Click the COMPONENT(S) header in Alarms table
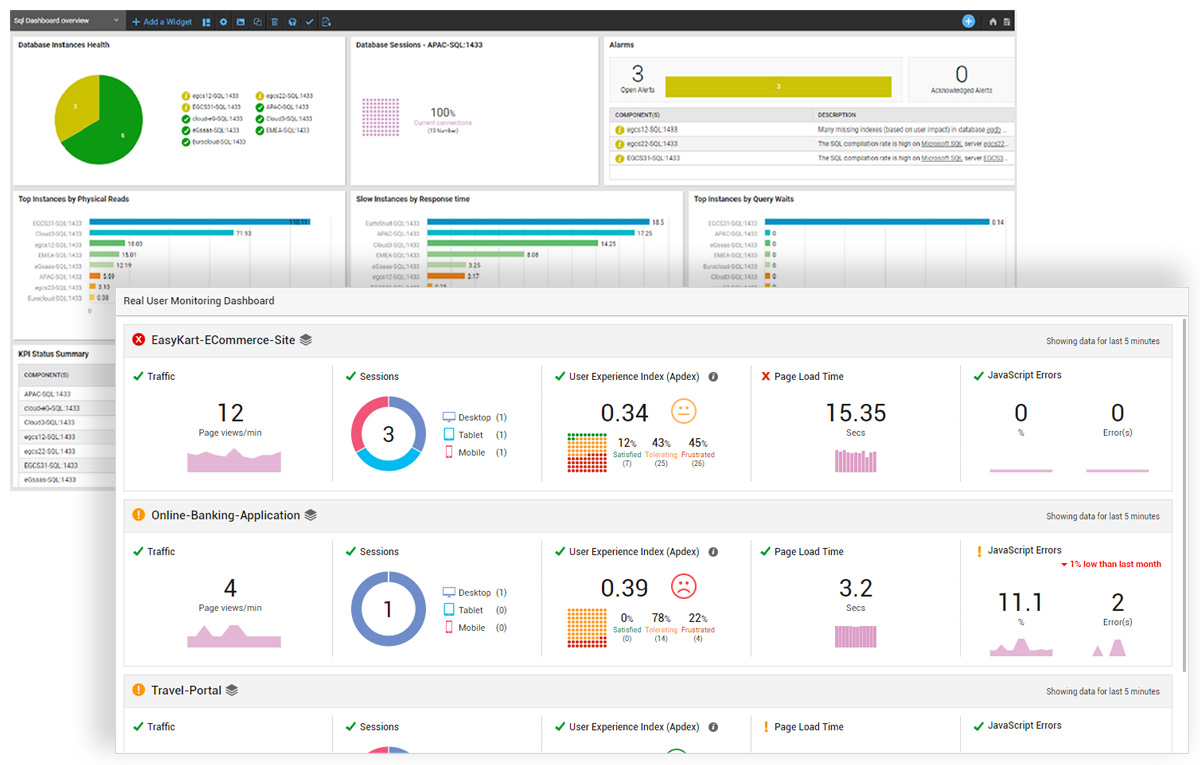This screenshot has height=765, width=1200. [637, 115]
